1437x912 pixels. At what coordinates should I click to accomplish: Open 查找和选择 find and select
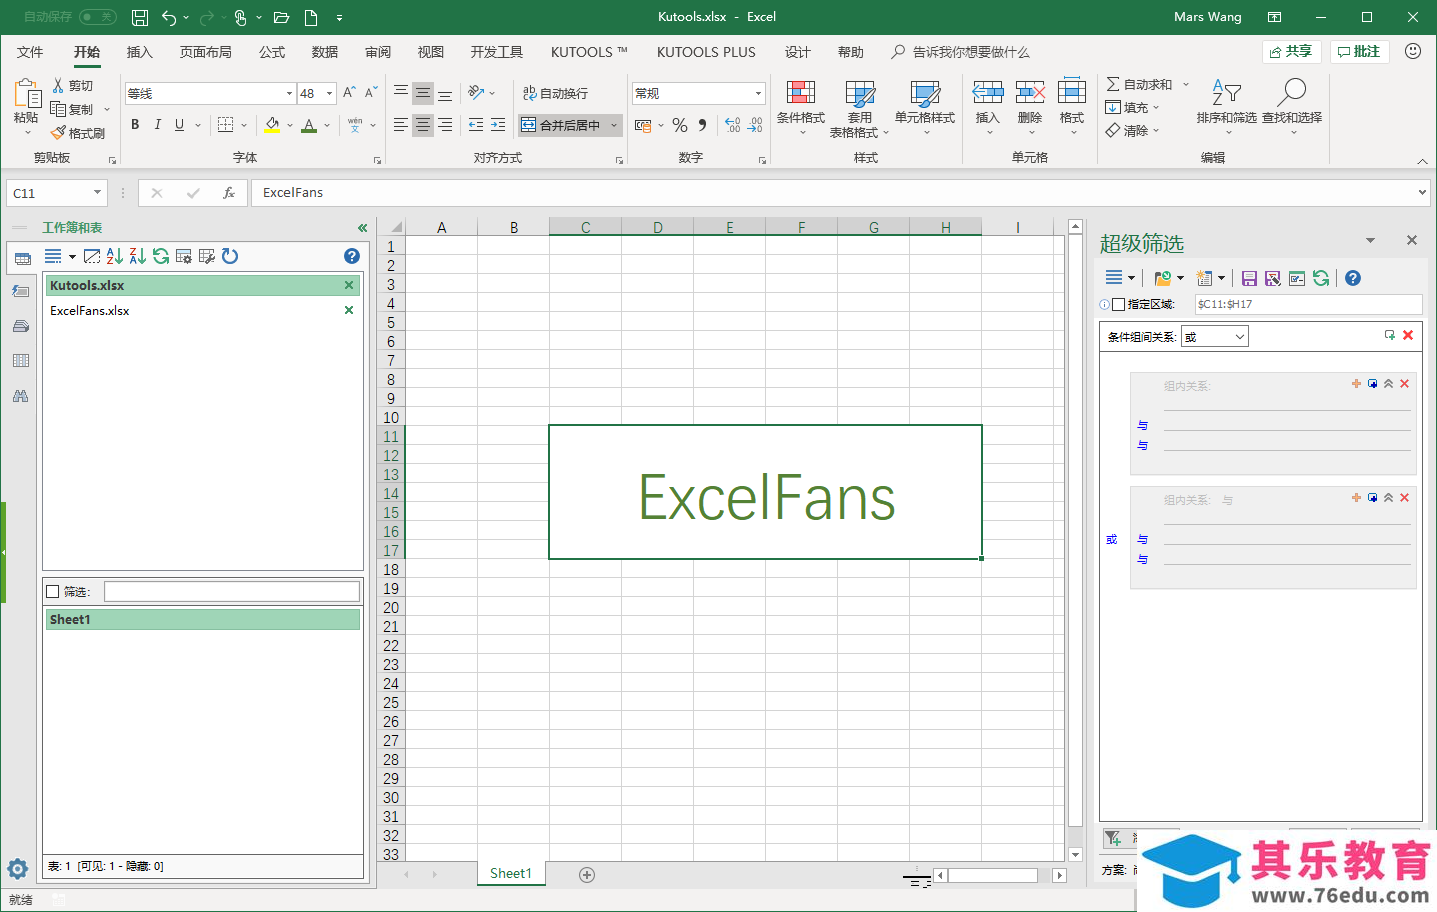tap(1292, 106)
